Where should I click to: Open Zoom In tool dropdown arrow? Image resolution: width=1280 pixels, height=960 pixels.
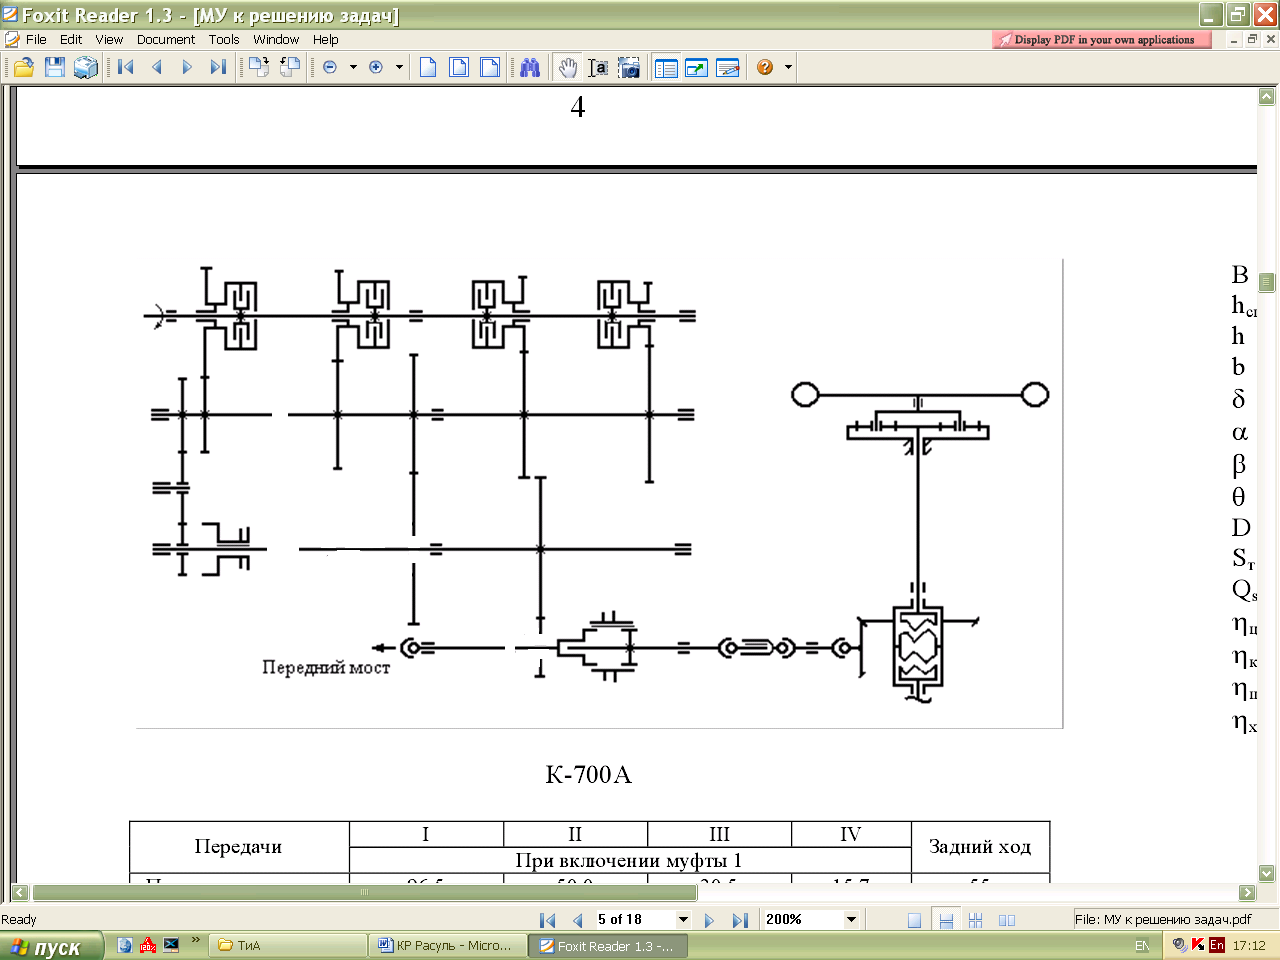coord(399,67)
